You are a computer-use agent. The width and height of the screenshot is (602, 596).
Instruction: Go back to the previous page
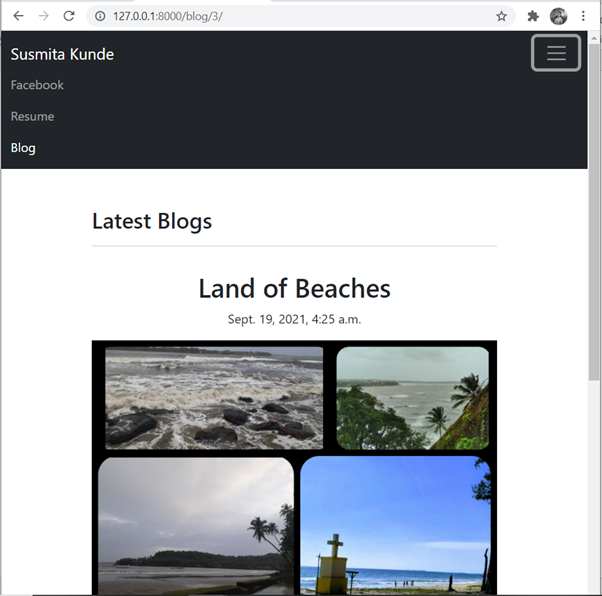[x=18, y=16]
